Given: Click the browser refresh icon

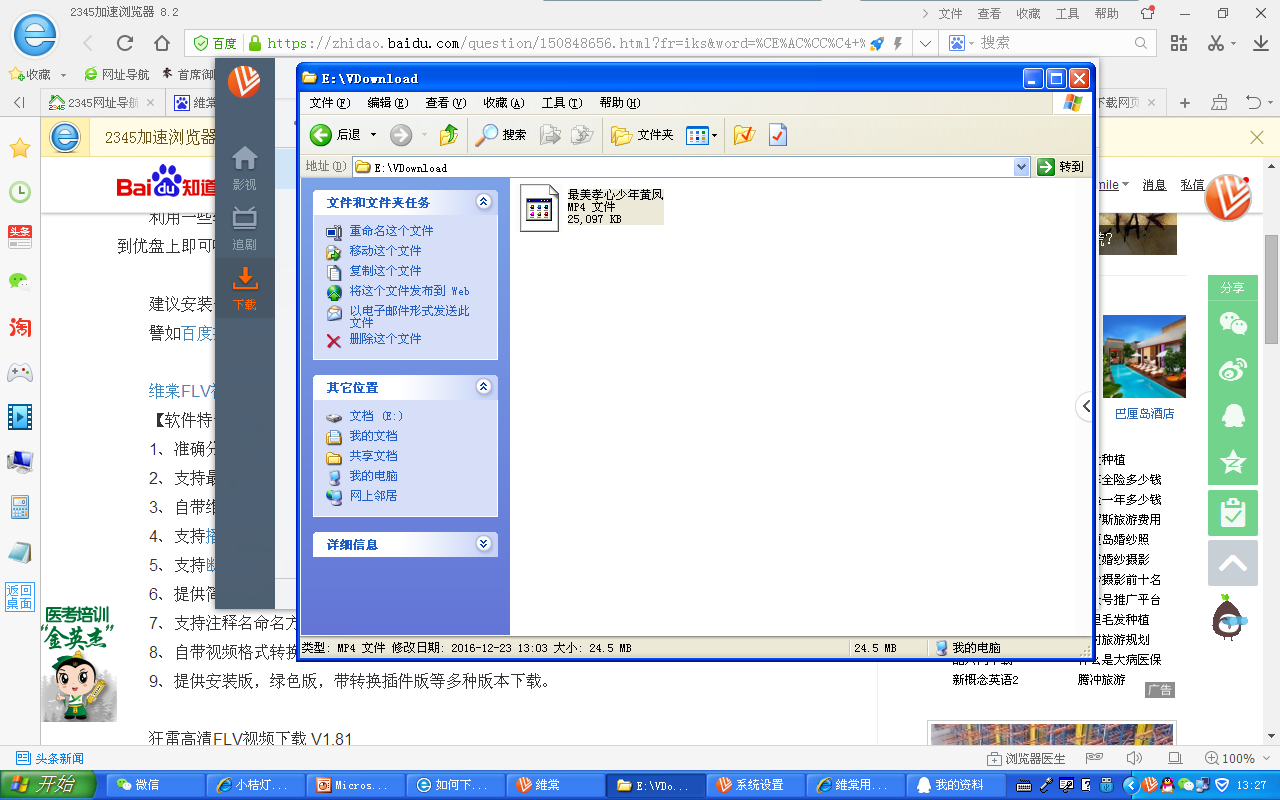Looking at the screenshot, I should click(x=125, y=43).
